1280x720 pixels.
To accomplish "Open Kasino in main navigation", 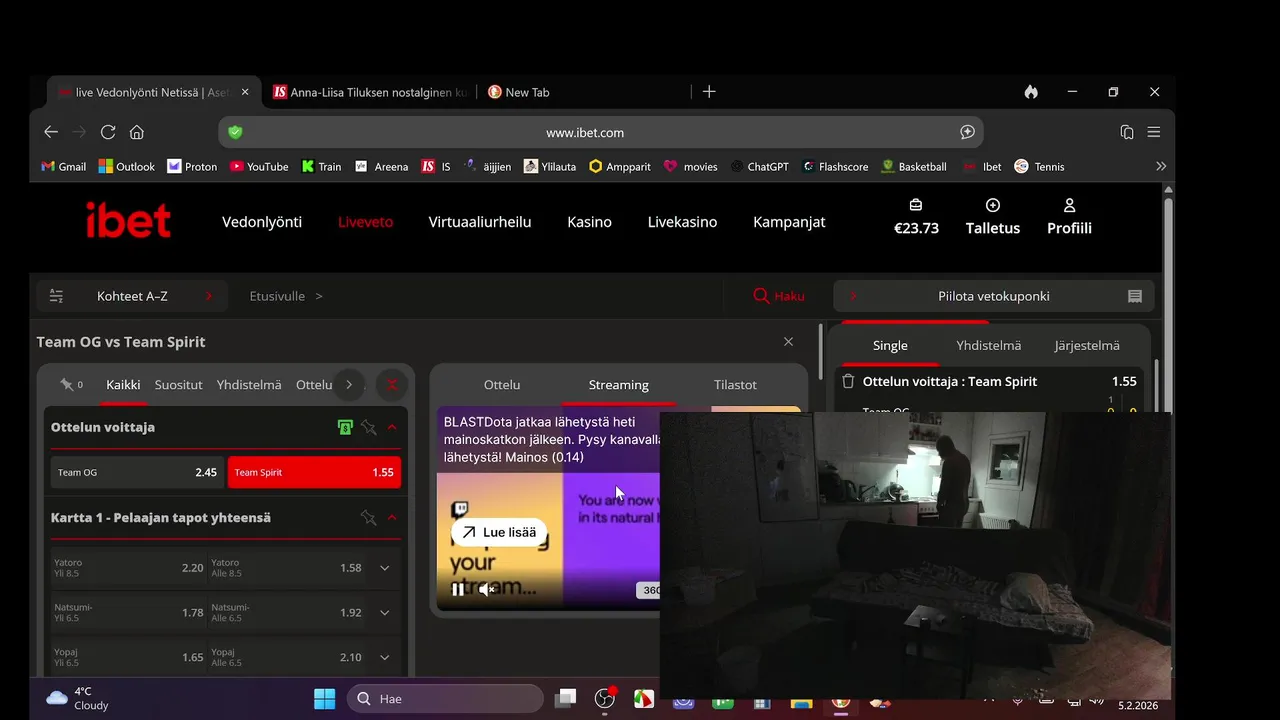I will tap(589, 222).
